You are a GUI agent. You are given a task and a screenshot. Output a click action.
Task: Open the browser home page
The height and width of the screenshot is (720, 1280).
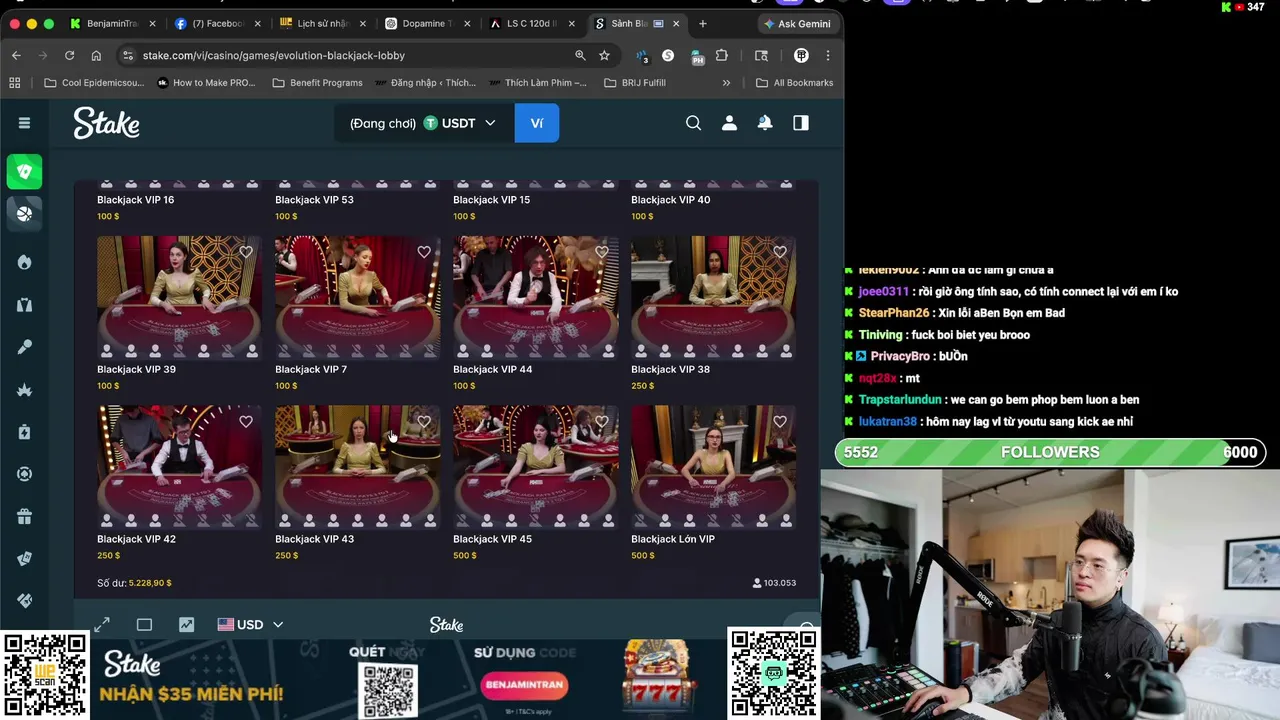click(96, 55)
